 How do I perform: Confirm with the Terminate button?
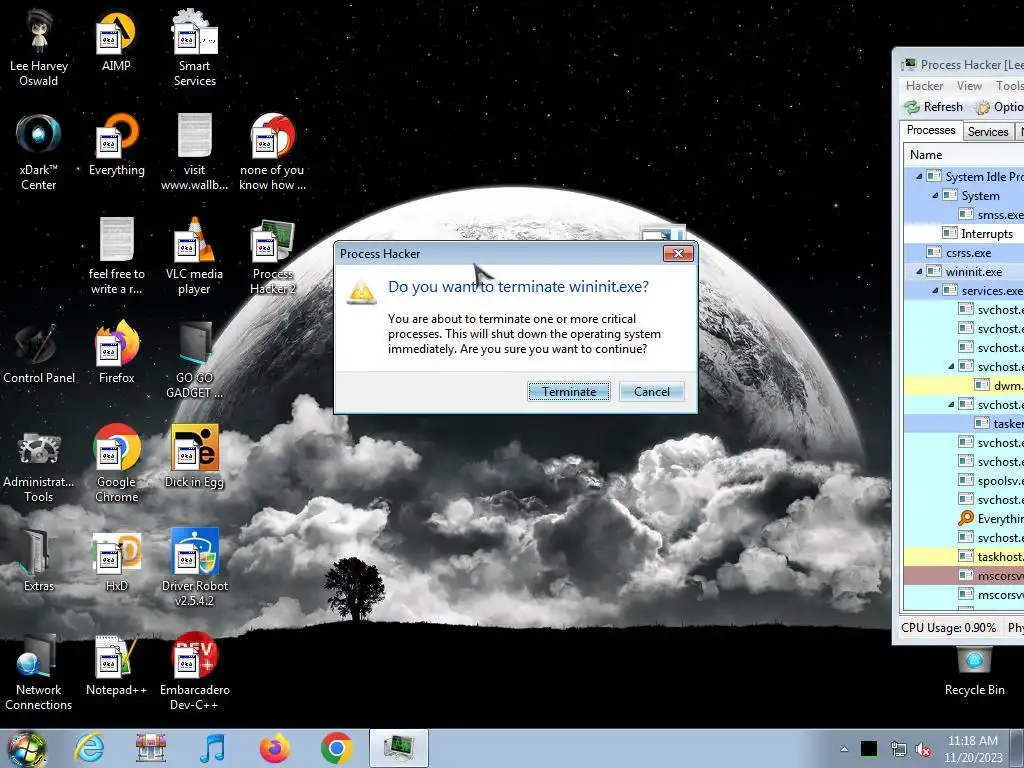click(569, 391)
